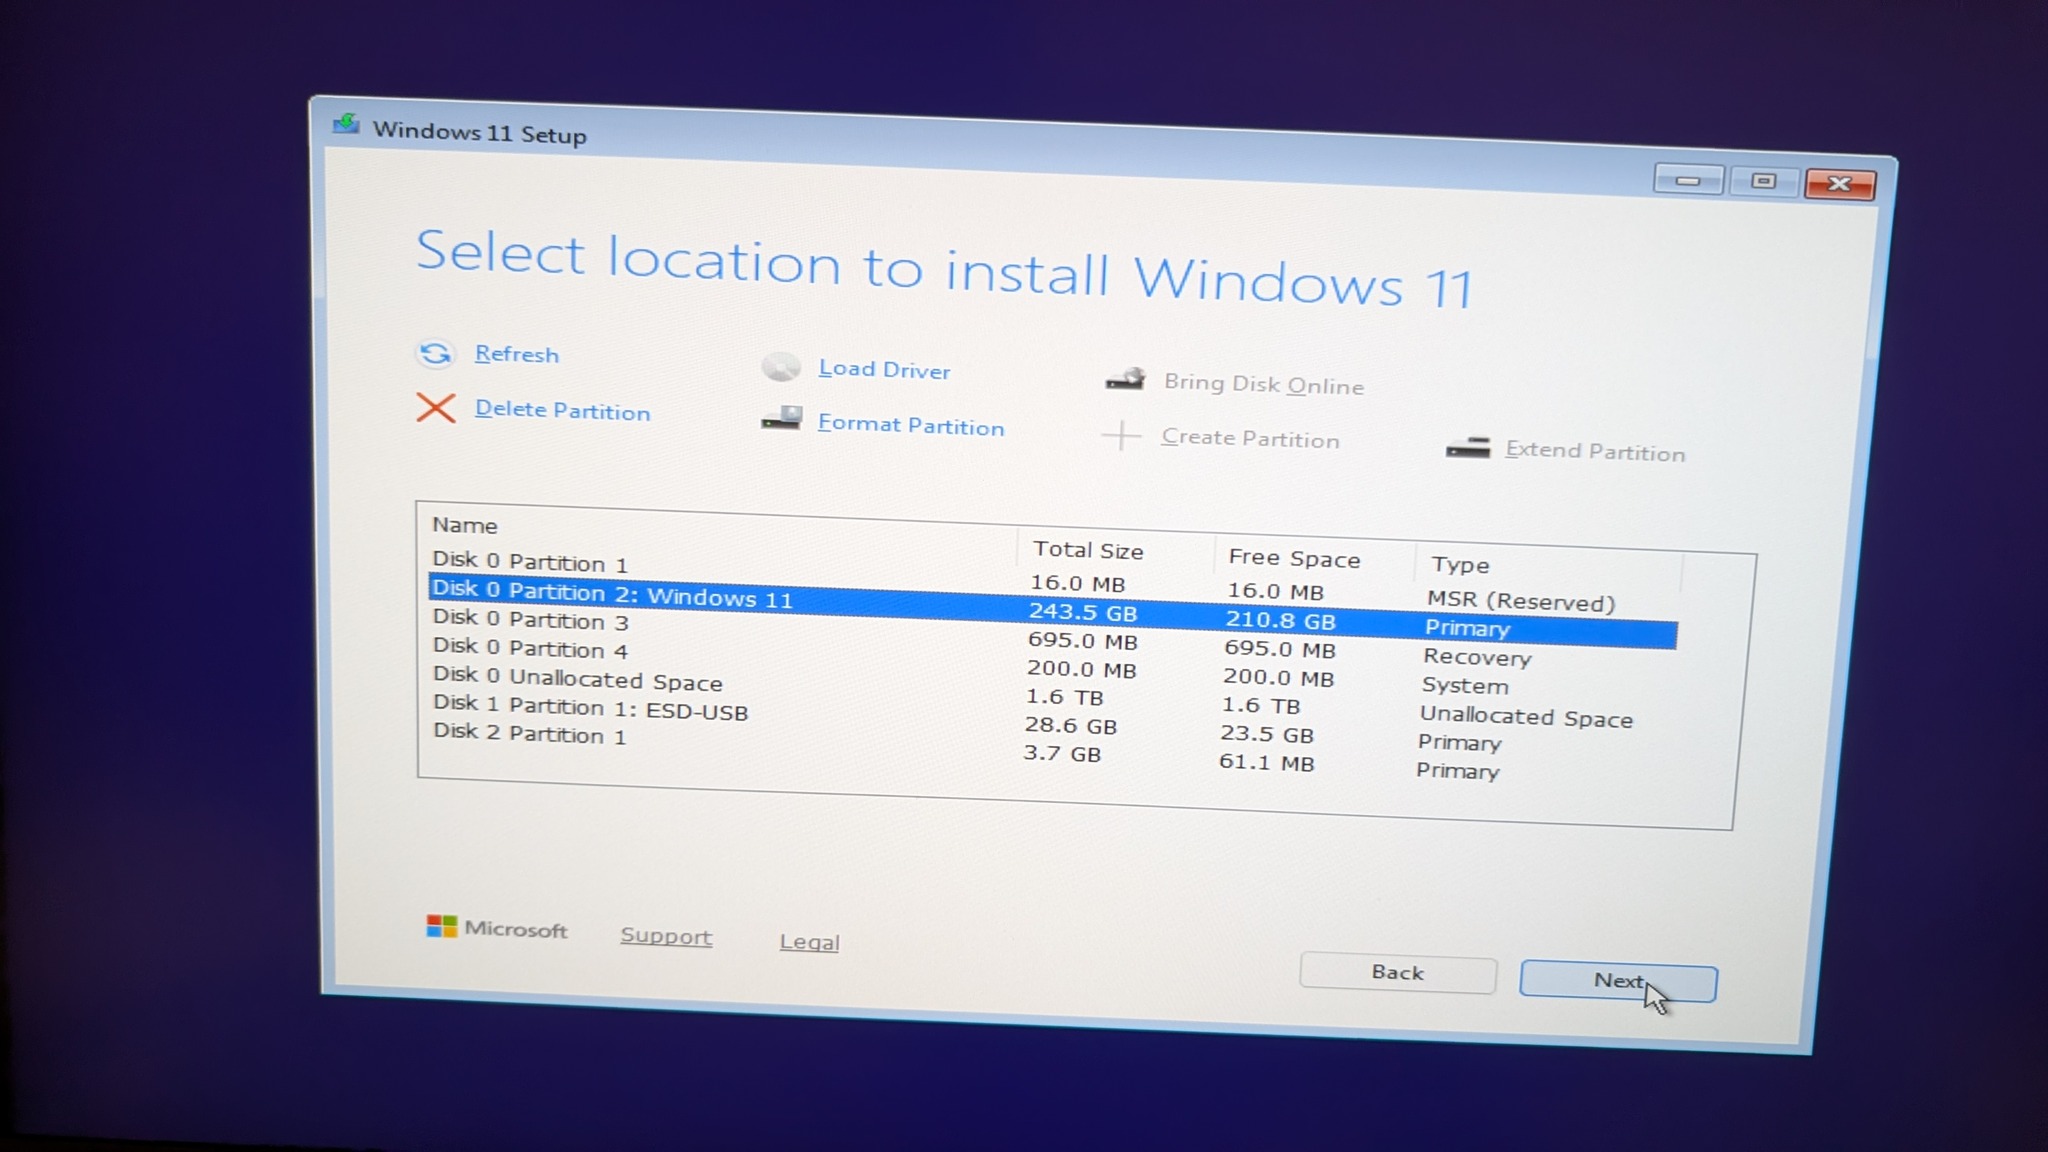
Task: Click the Name column header
Action: [x=465, y=525]
